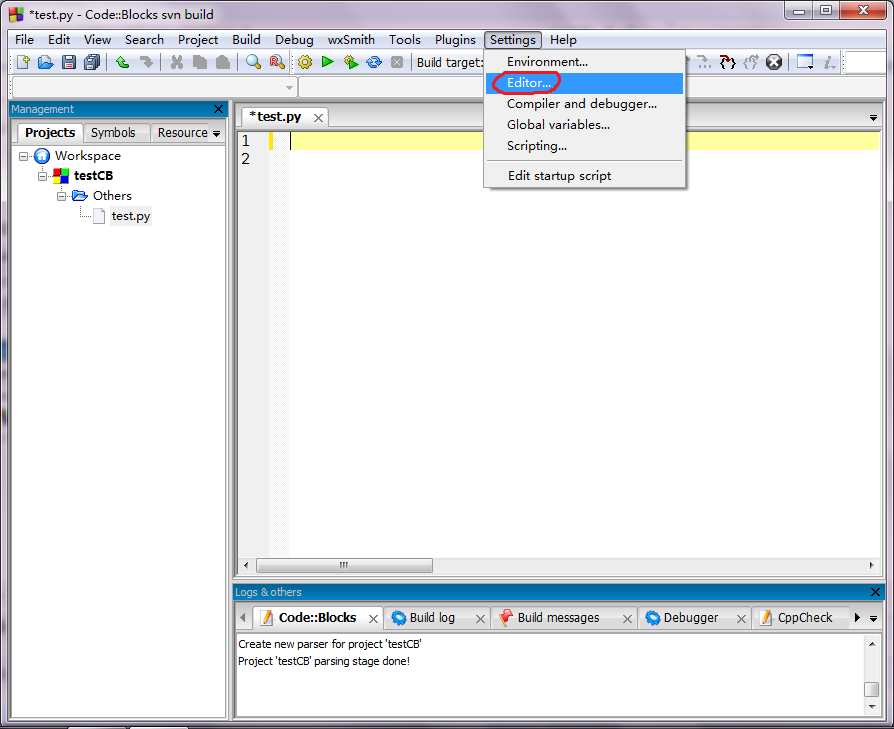The image size is (894, 729).
Task: Click the log line 'Project 'testCB' parsing stage done!'
Action: click(324, 662)
